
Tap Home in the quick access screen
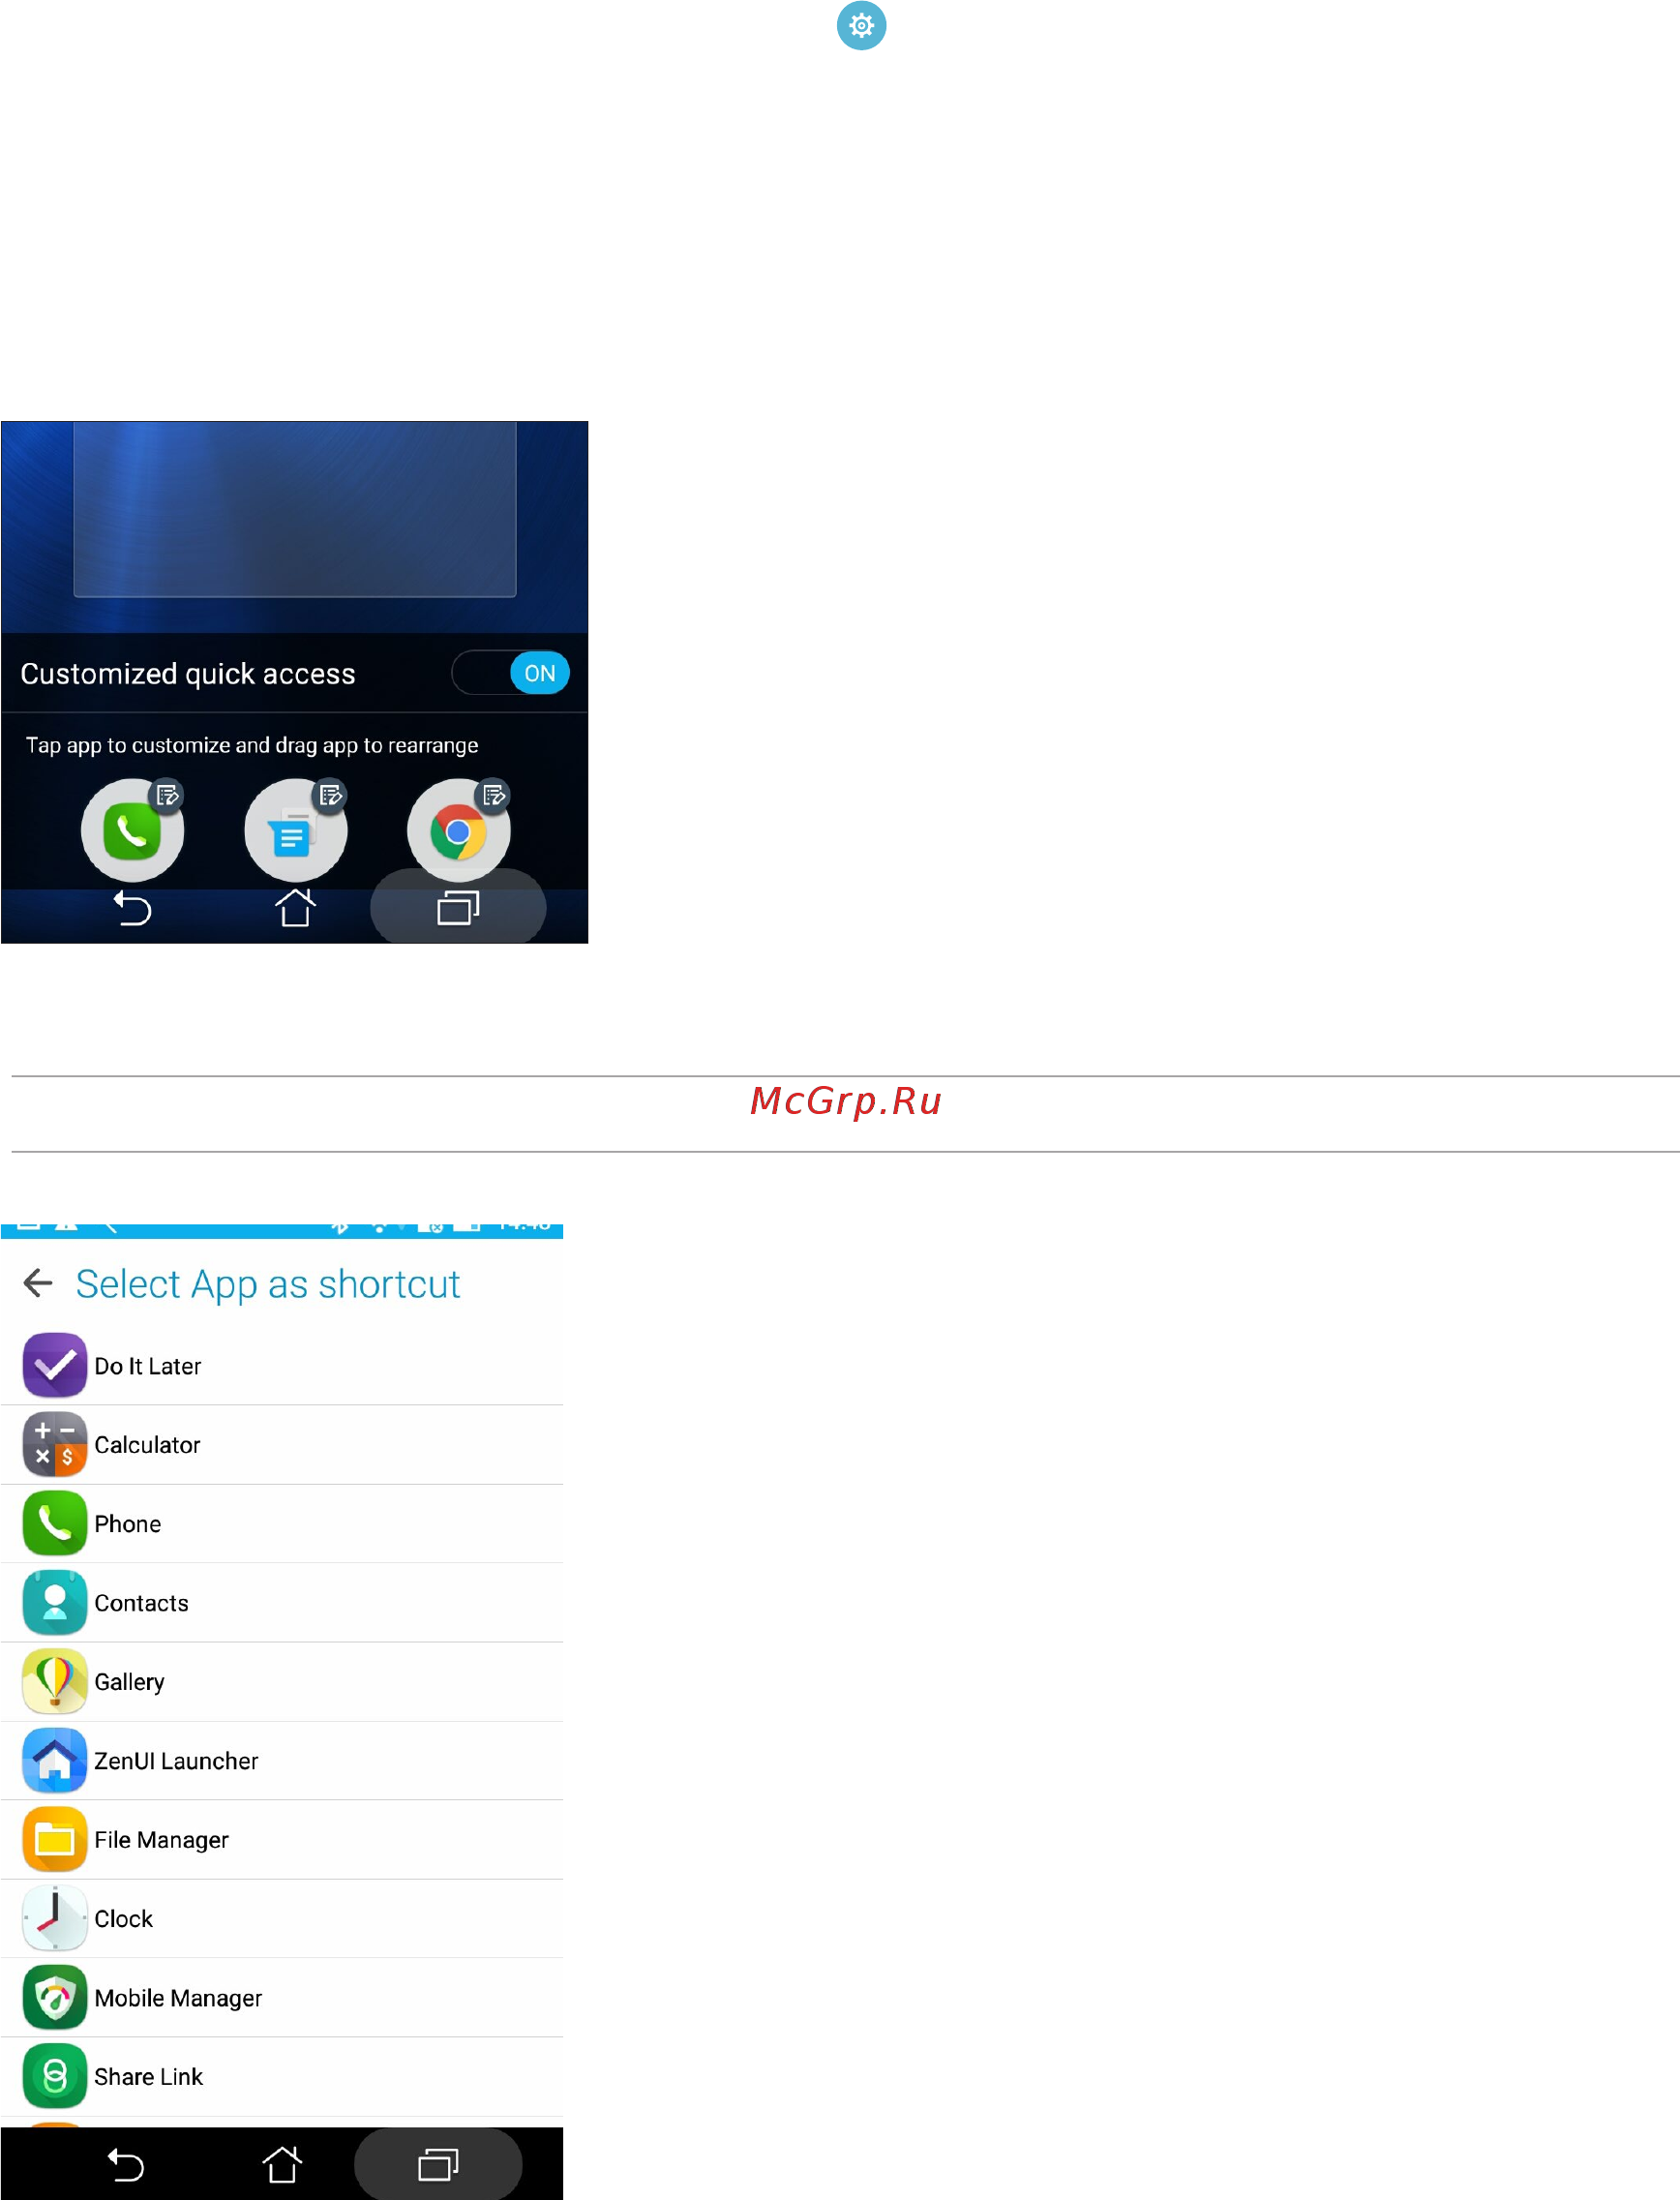tap(295, 908)
